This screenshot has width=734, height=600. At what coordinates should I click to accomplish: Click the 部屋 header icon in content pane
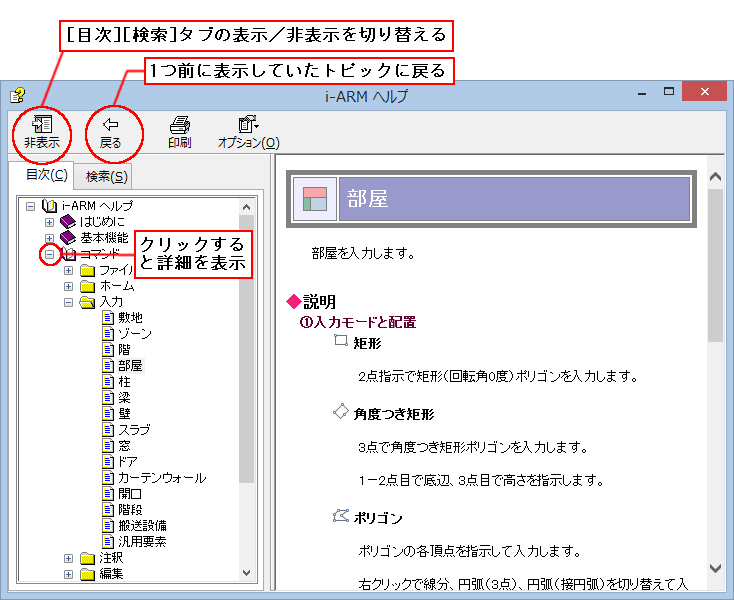314,199
